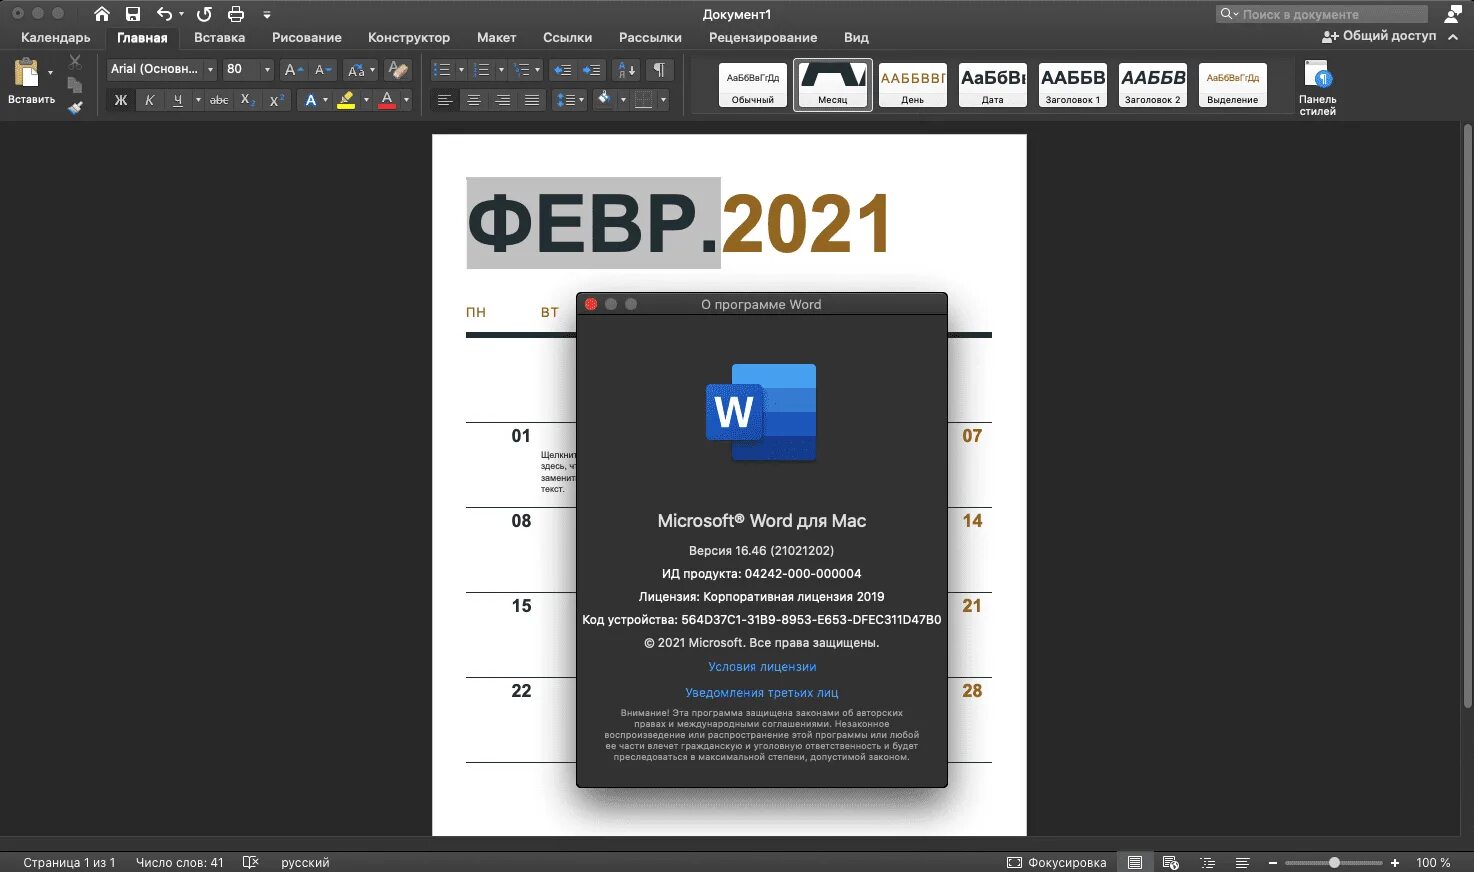
Task: Switch to Outline view in status bar
Action: pyautogui.click(x=1207, y=862)
